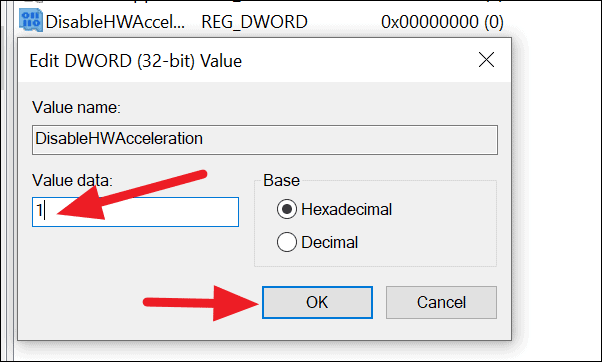The image size is (602, 362).
Task: Click the 0x00000000 (0) data cell
Action: coord(442,22)
